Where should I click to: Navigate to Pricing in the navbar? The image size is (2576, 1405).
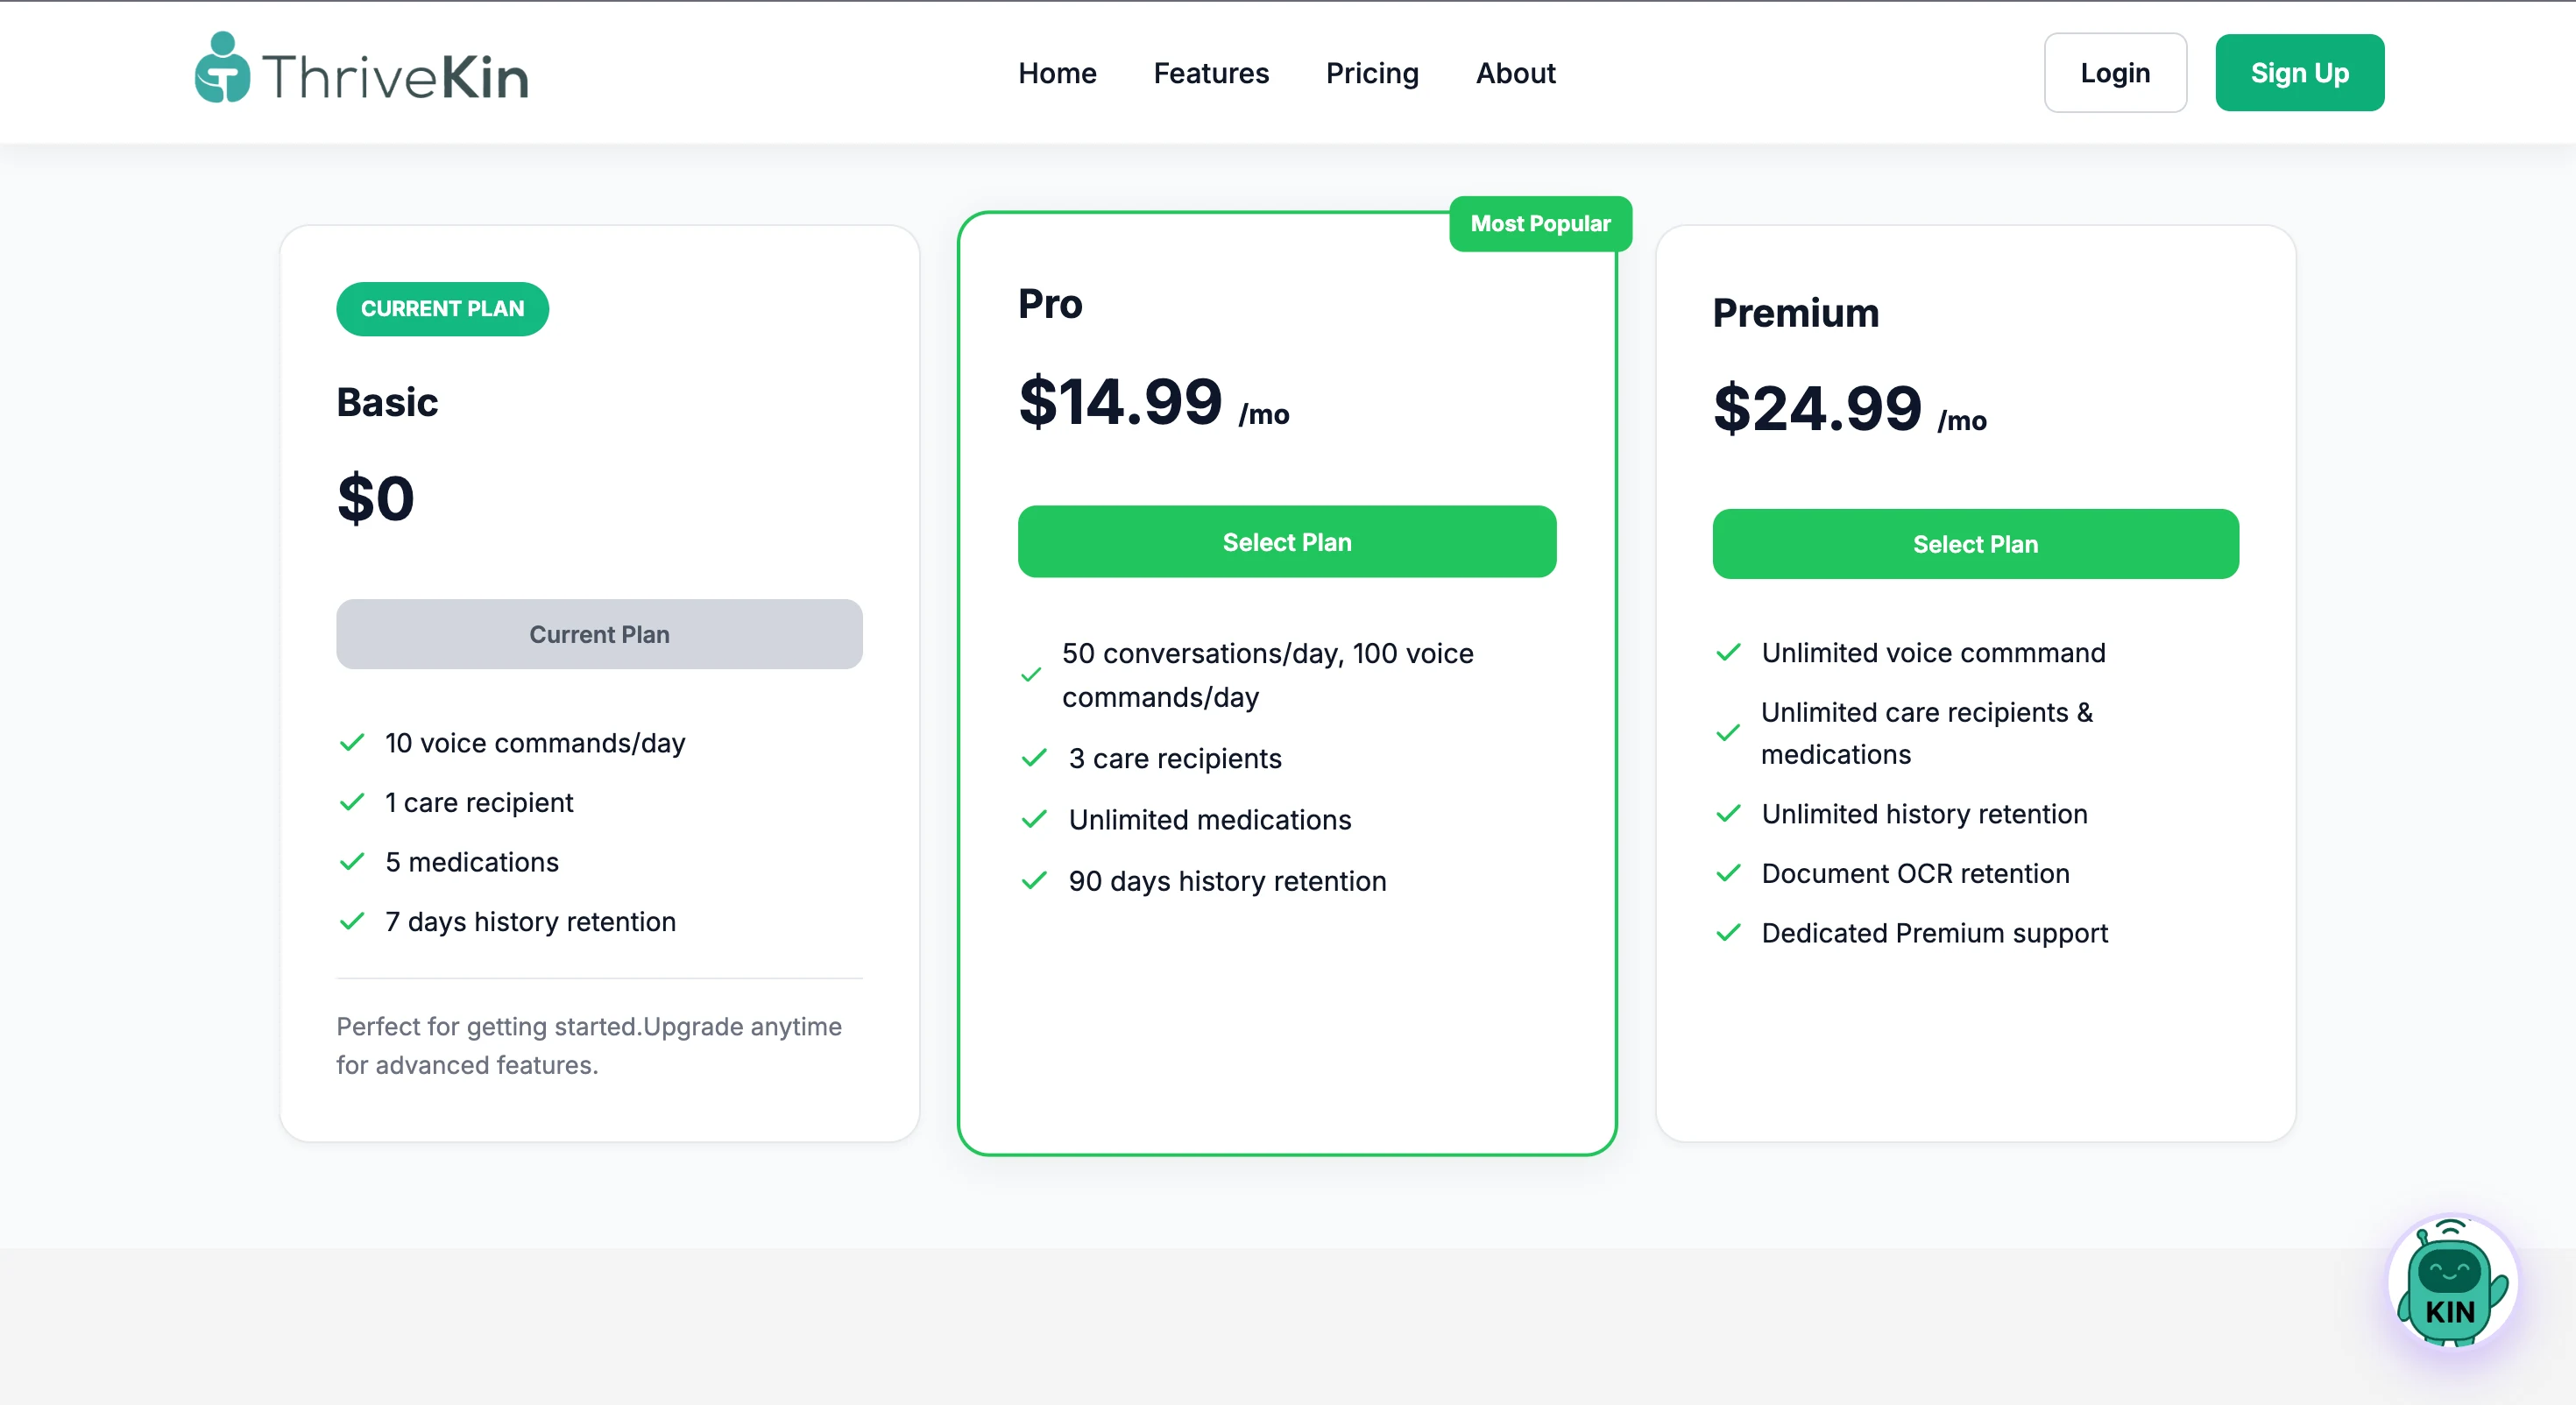pos(1372,73)
